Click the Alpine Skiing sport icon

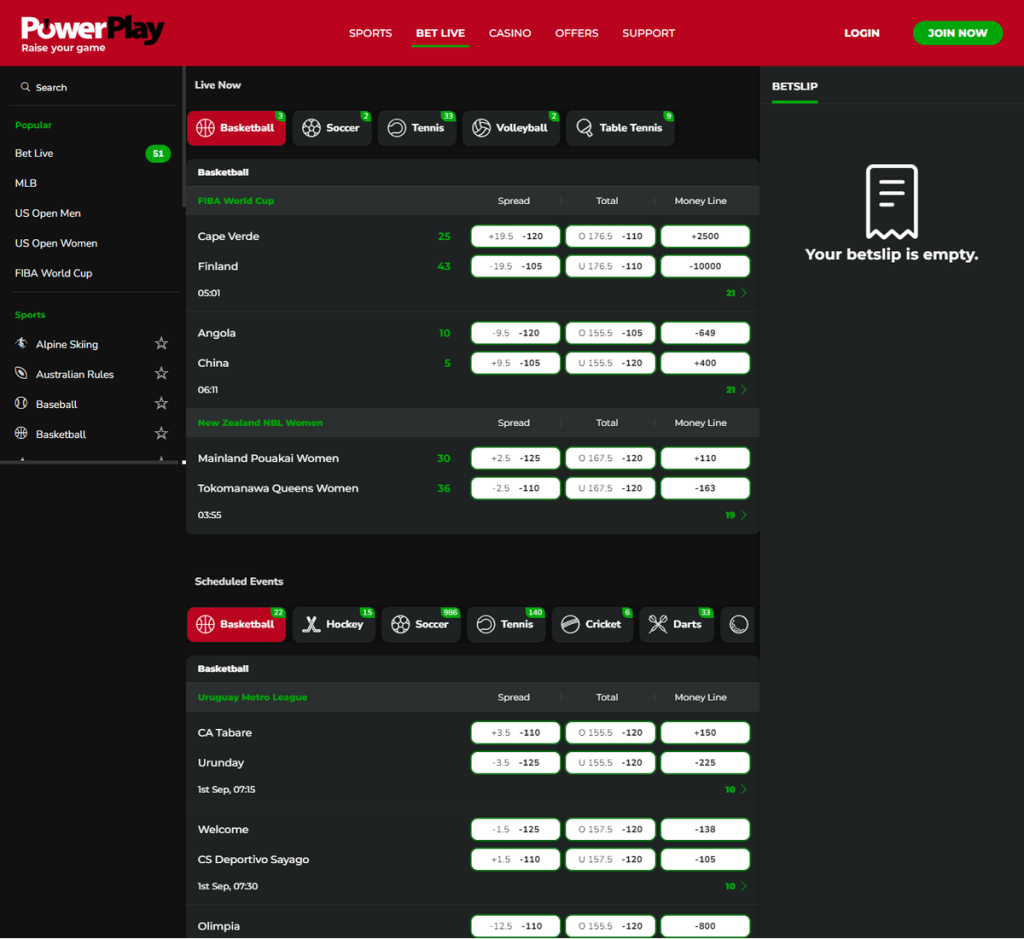tap(21, 343)
